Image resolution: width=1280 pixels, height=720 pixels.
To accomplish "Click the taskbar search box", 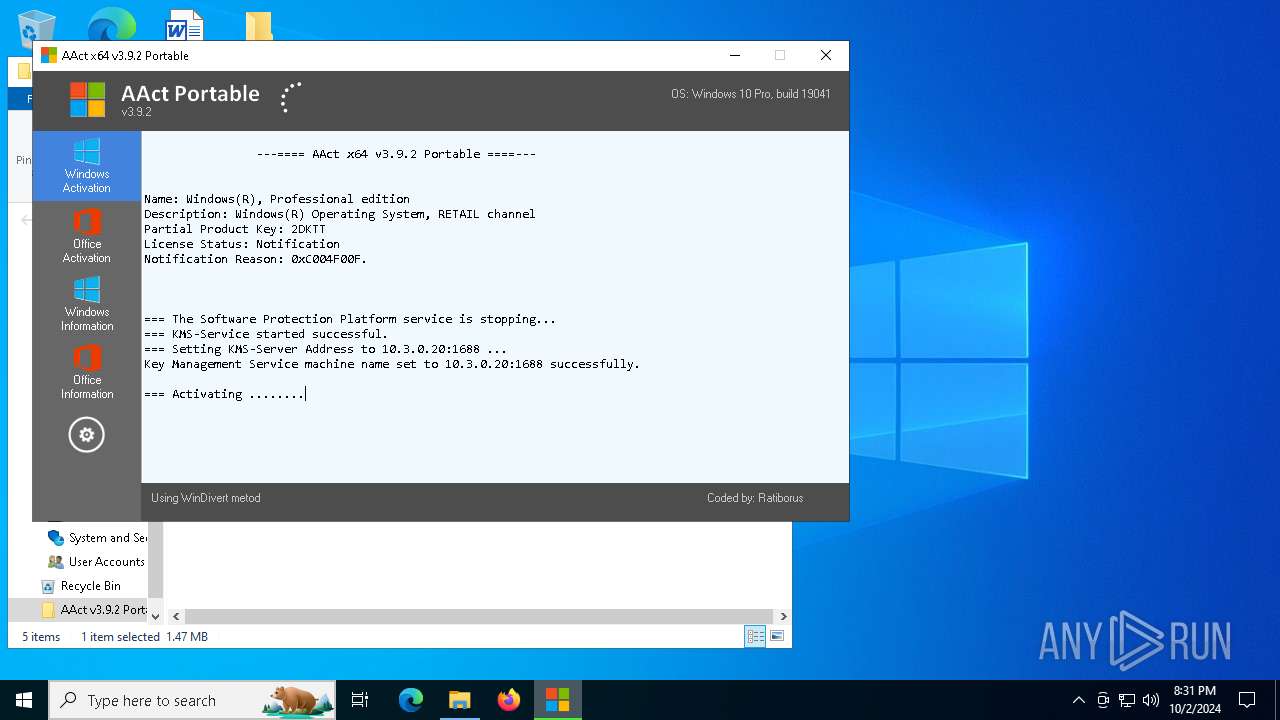I will (192, 700).
